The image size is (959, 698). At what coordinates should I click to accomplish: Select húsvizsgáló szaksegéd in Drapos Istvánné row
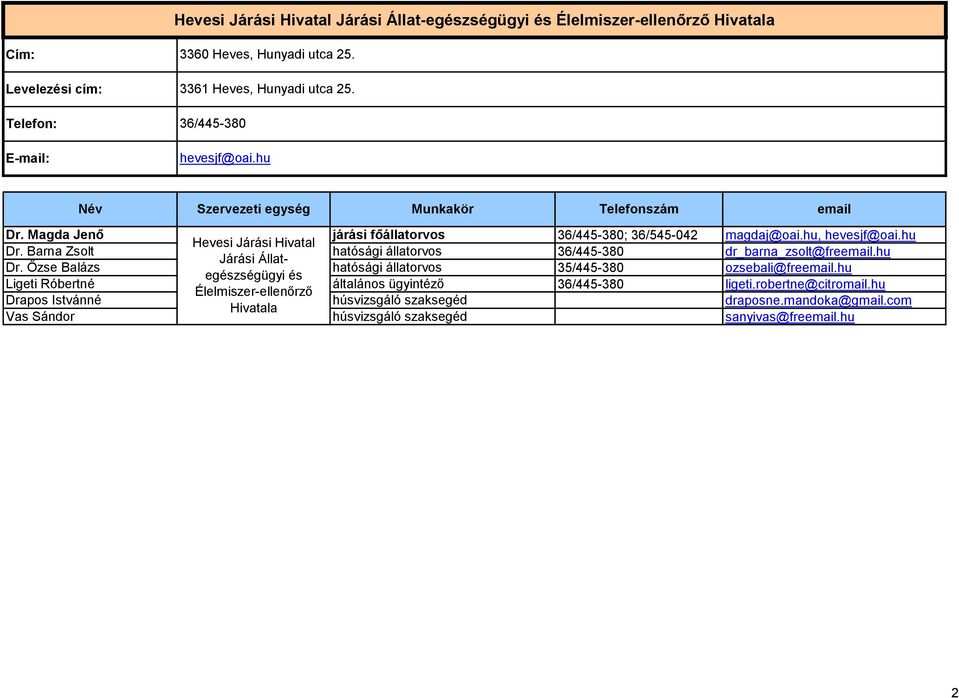pos(399,300)
